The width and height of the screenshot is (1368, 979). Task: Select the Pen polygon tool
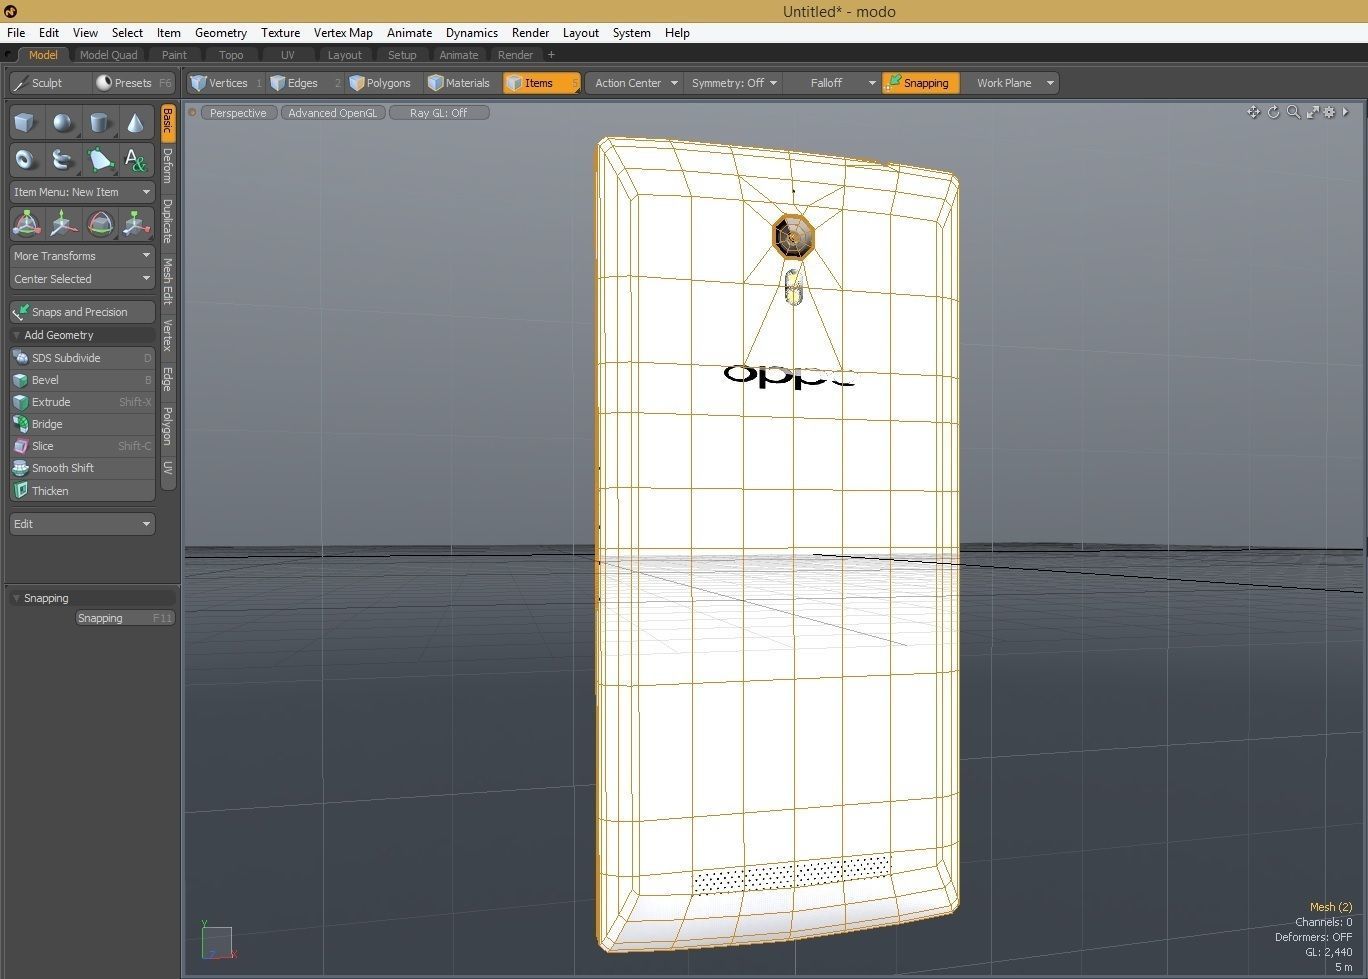(x=99, y=160)
